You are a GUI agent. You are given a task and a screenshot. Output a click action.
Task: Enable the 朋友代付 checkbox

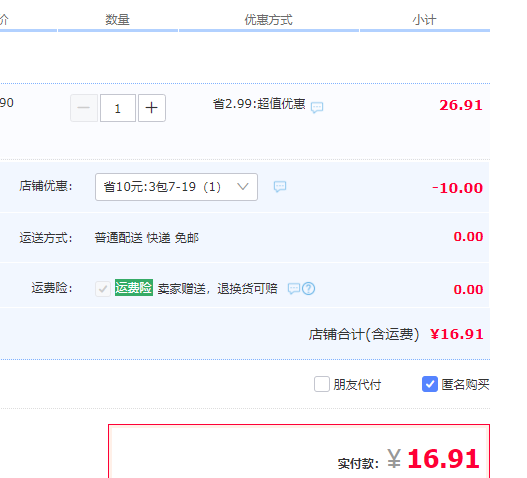pyautogui.click(x=322, y=384)
